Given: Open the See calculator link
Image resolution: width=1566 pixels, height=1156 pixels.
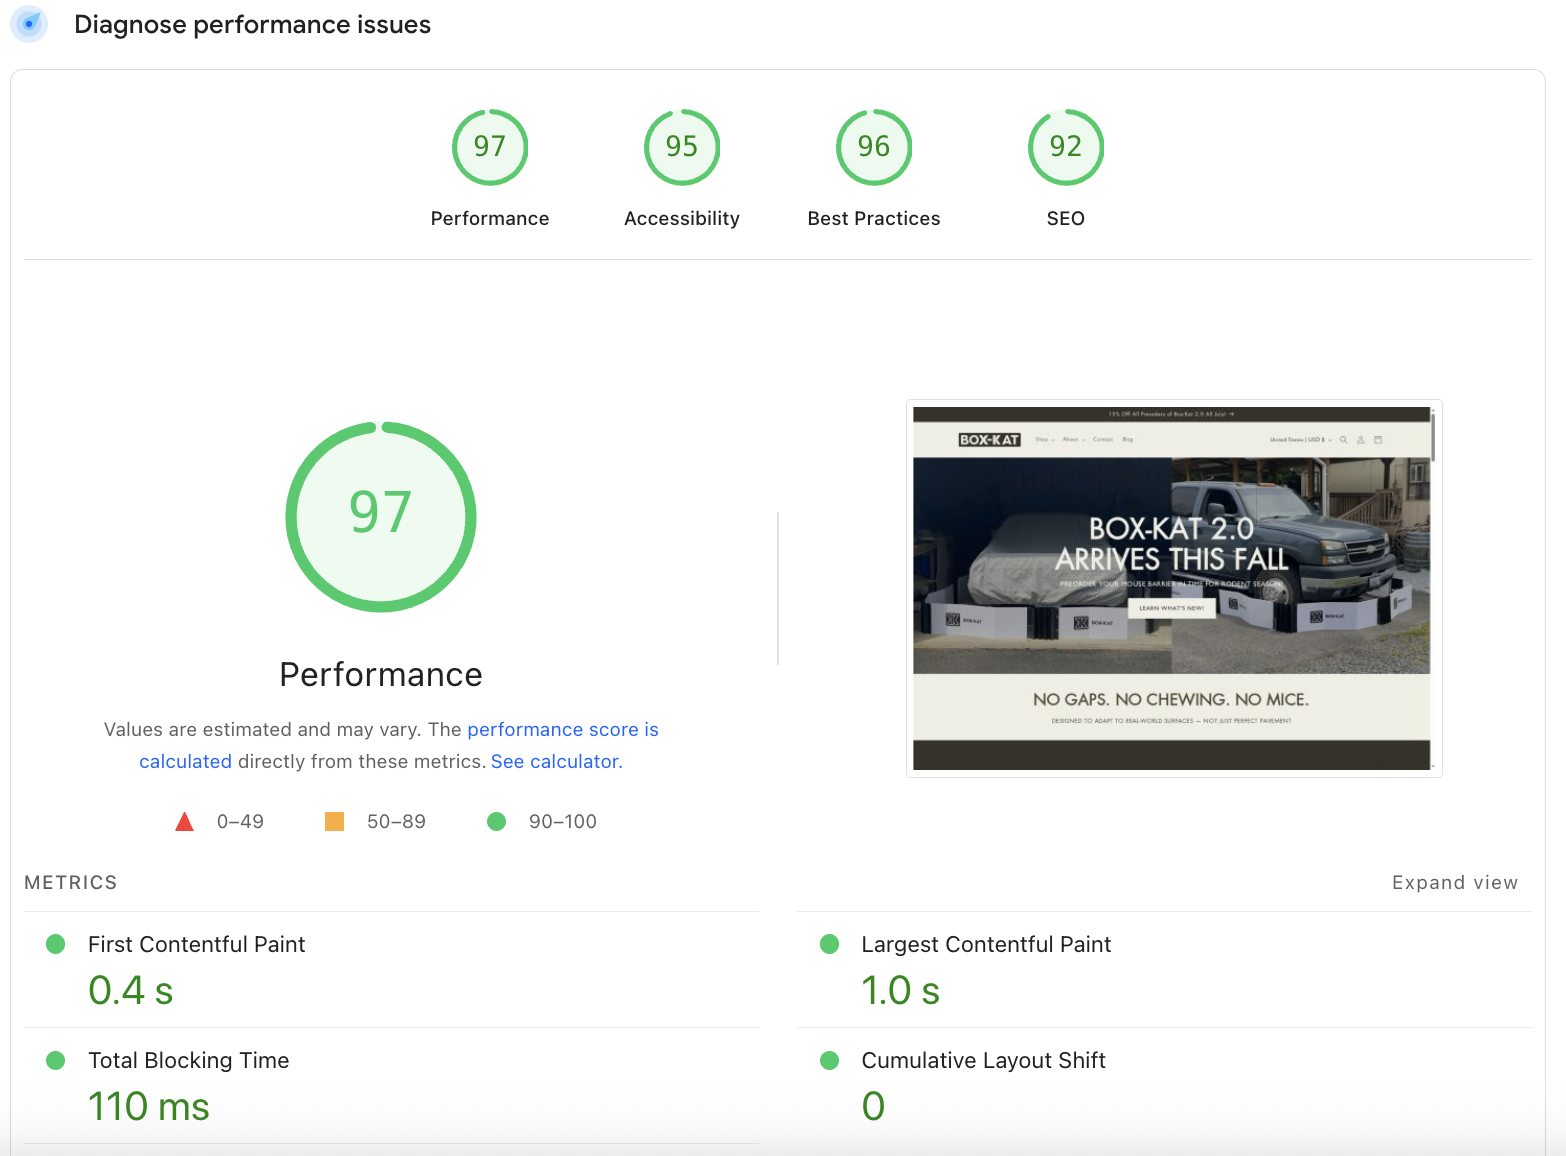Looking at the screenshot, I should tap(555, 761).
